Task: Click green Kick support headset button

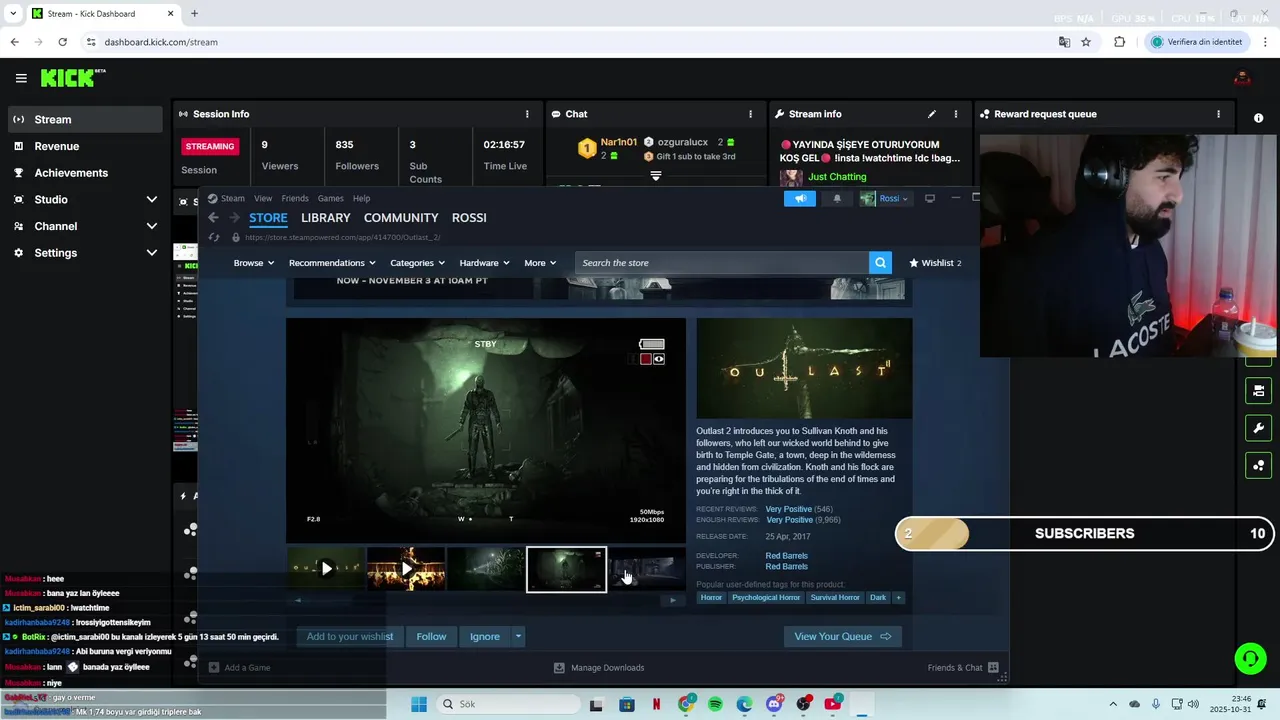Action: (1250, 658)
